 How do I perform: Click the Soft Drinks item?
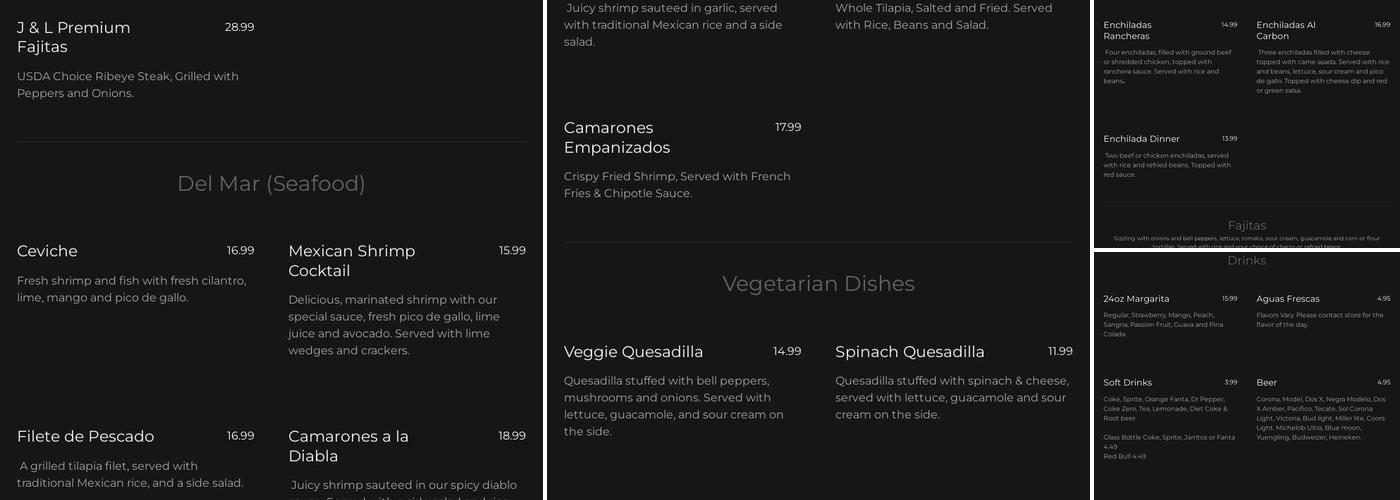point(1128,383)
